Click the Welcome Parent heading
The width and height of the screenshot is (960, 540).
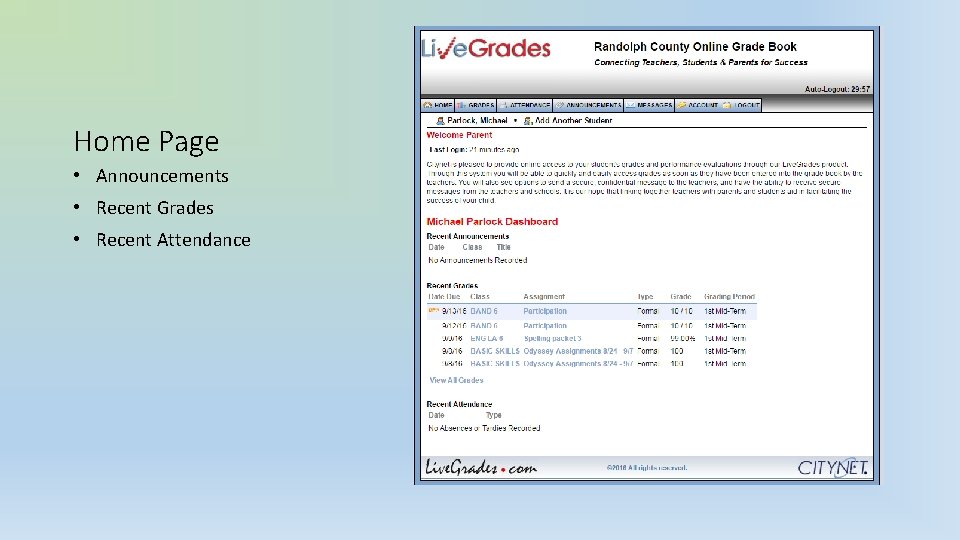click(x=459, y=135)
